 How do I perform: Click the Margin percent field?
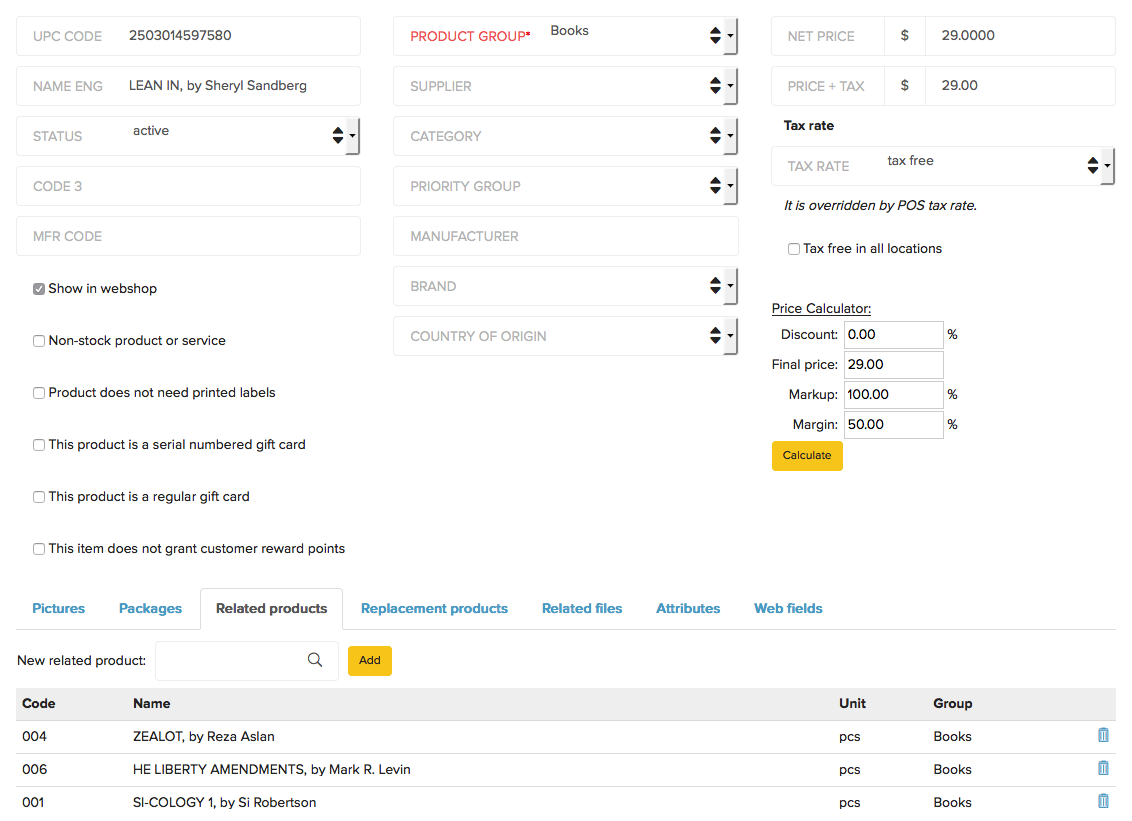click(x=894, y=425)
